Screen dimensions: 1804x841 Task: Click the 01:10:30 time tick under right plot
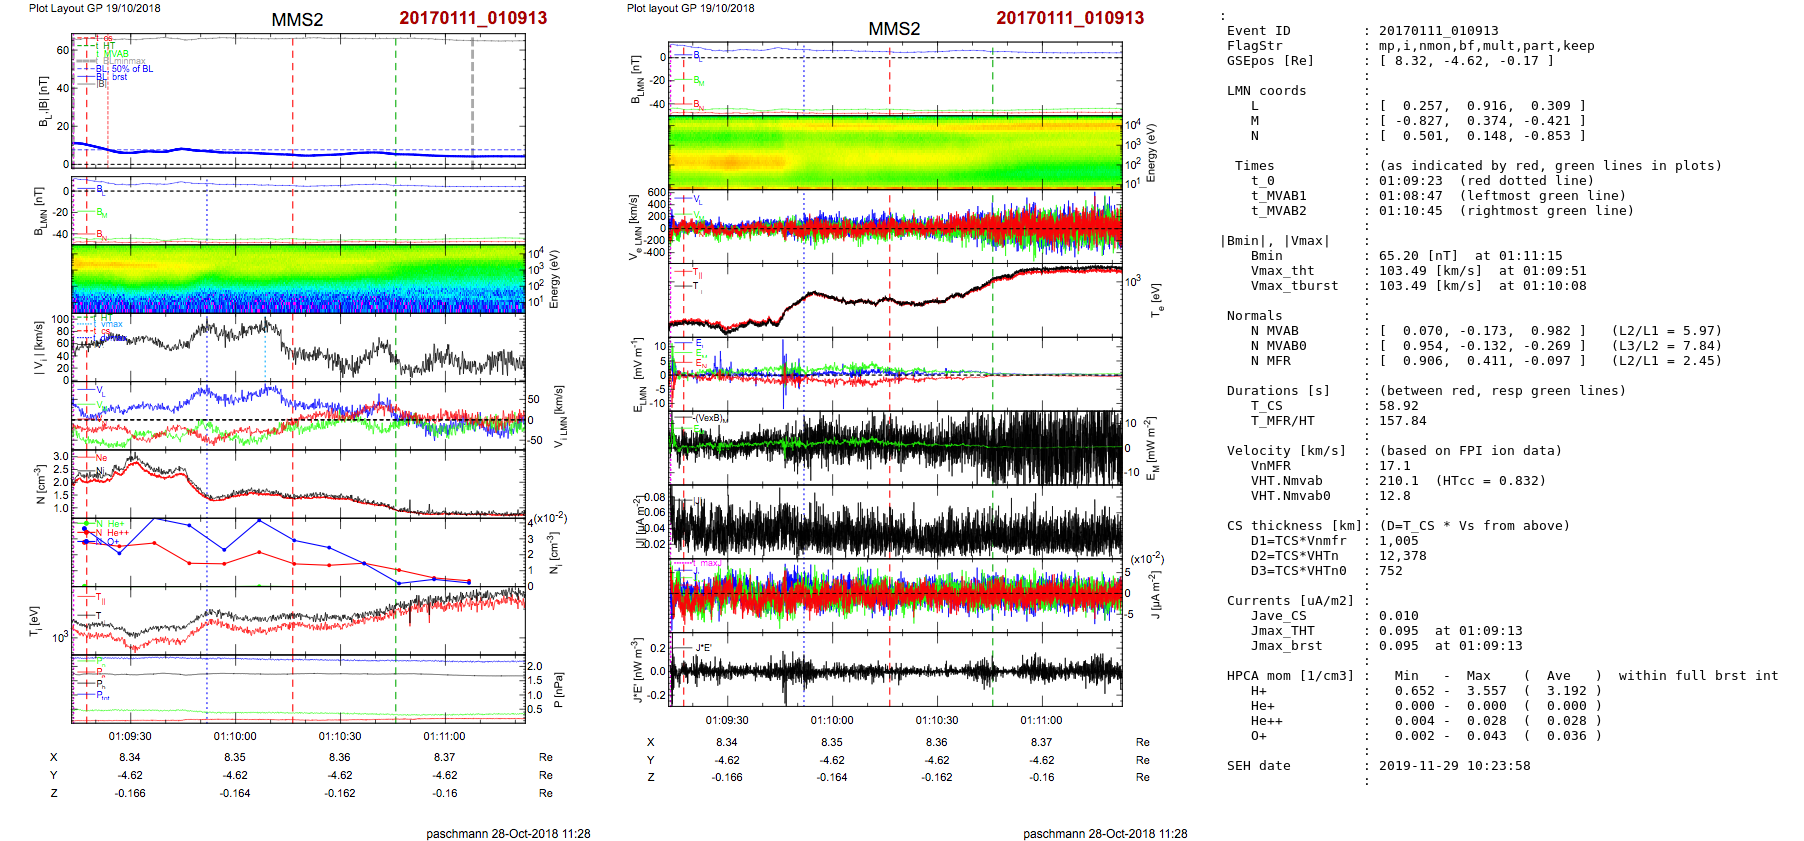(x=937, y=720)
